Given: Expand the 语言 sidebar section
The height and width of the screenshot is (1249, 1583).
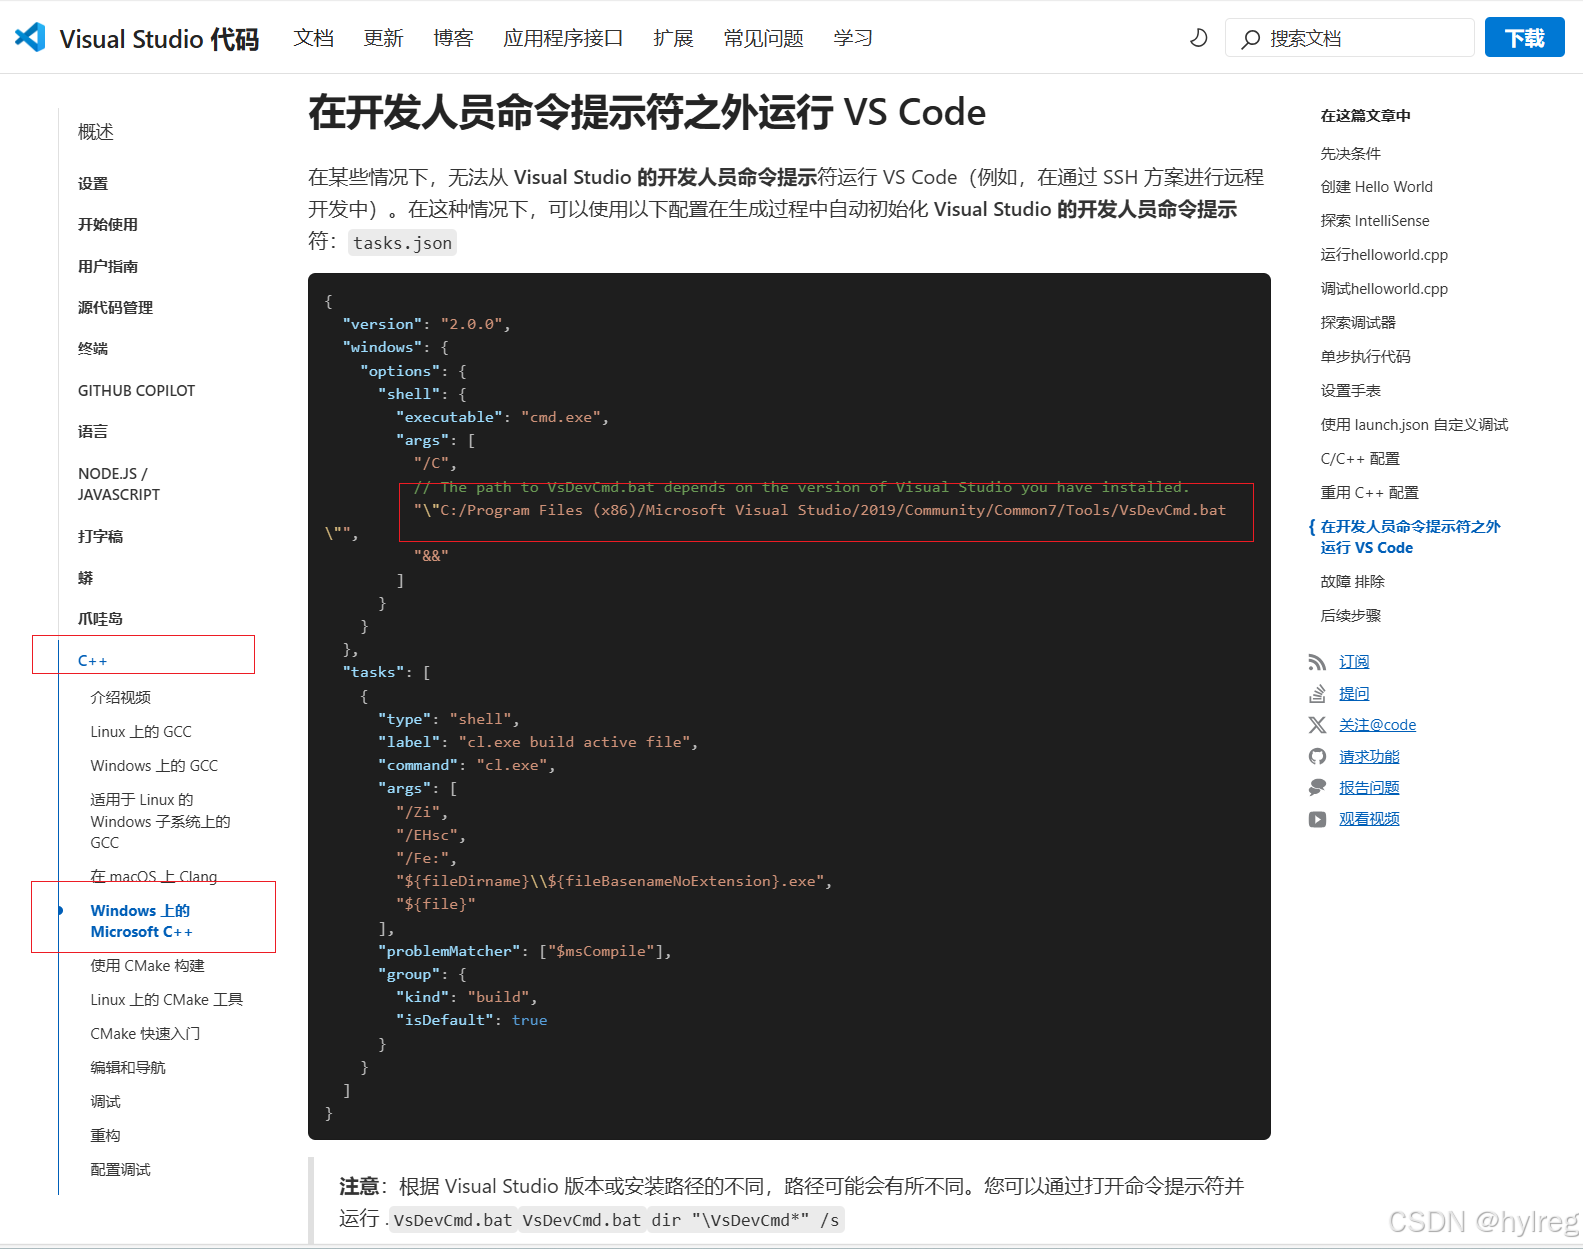Looking at the screenshot, I should pos(93,432).
